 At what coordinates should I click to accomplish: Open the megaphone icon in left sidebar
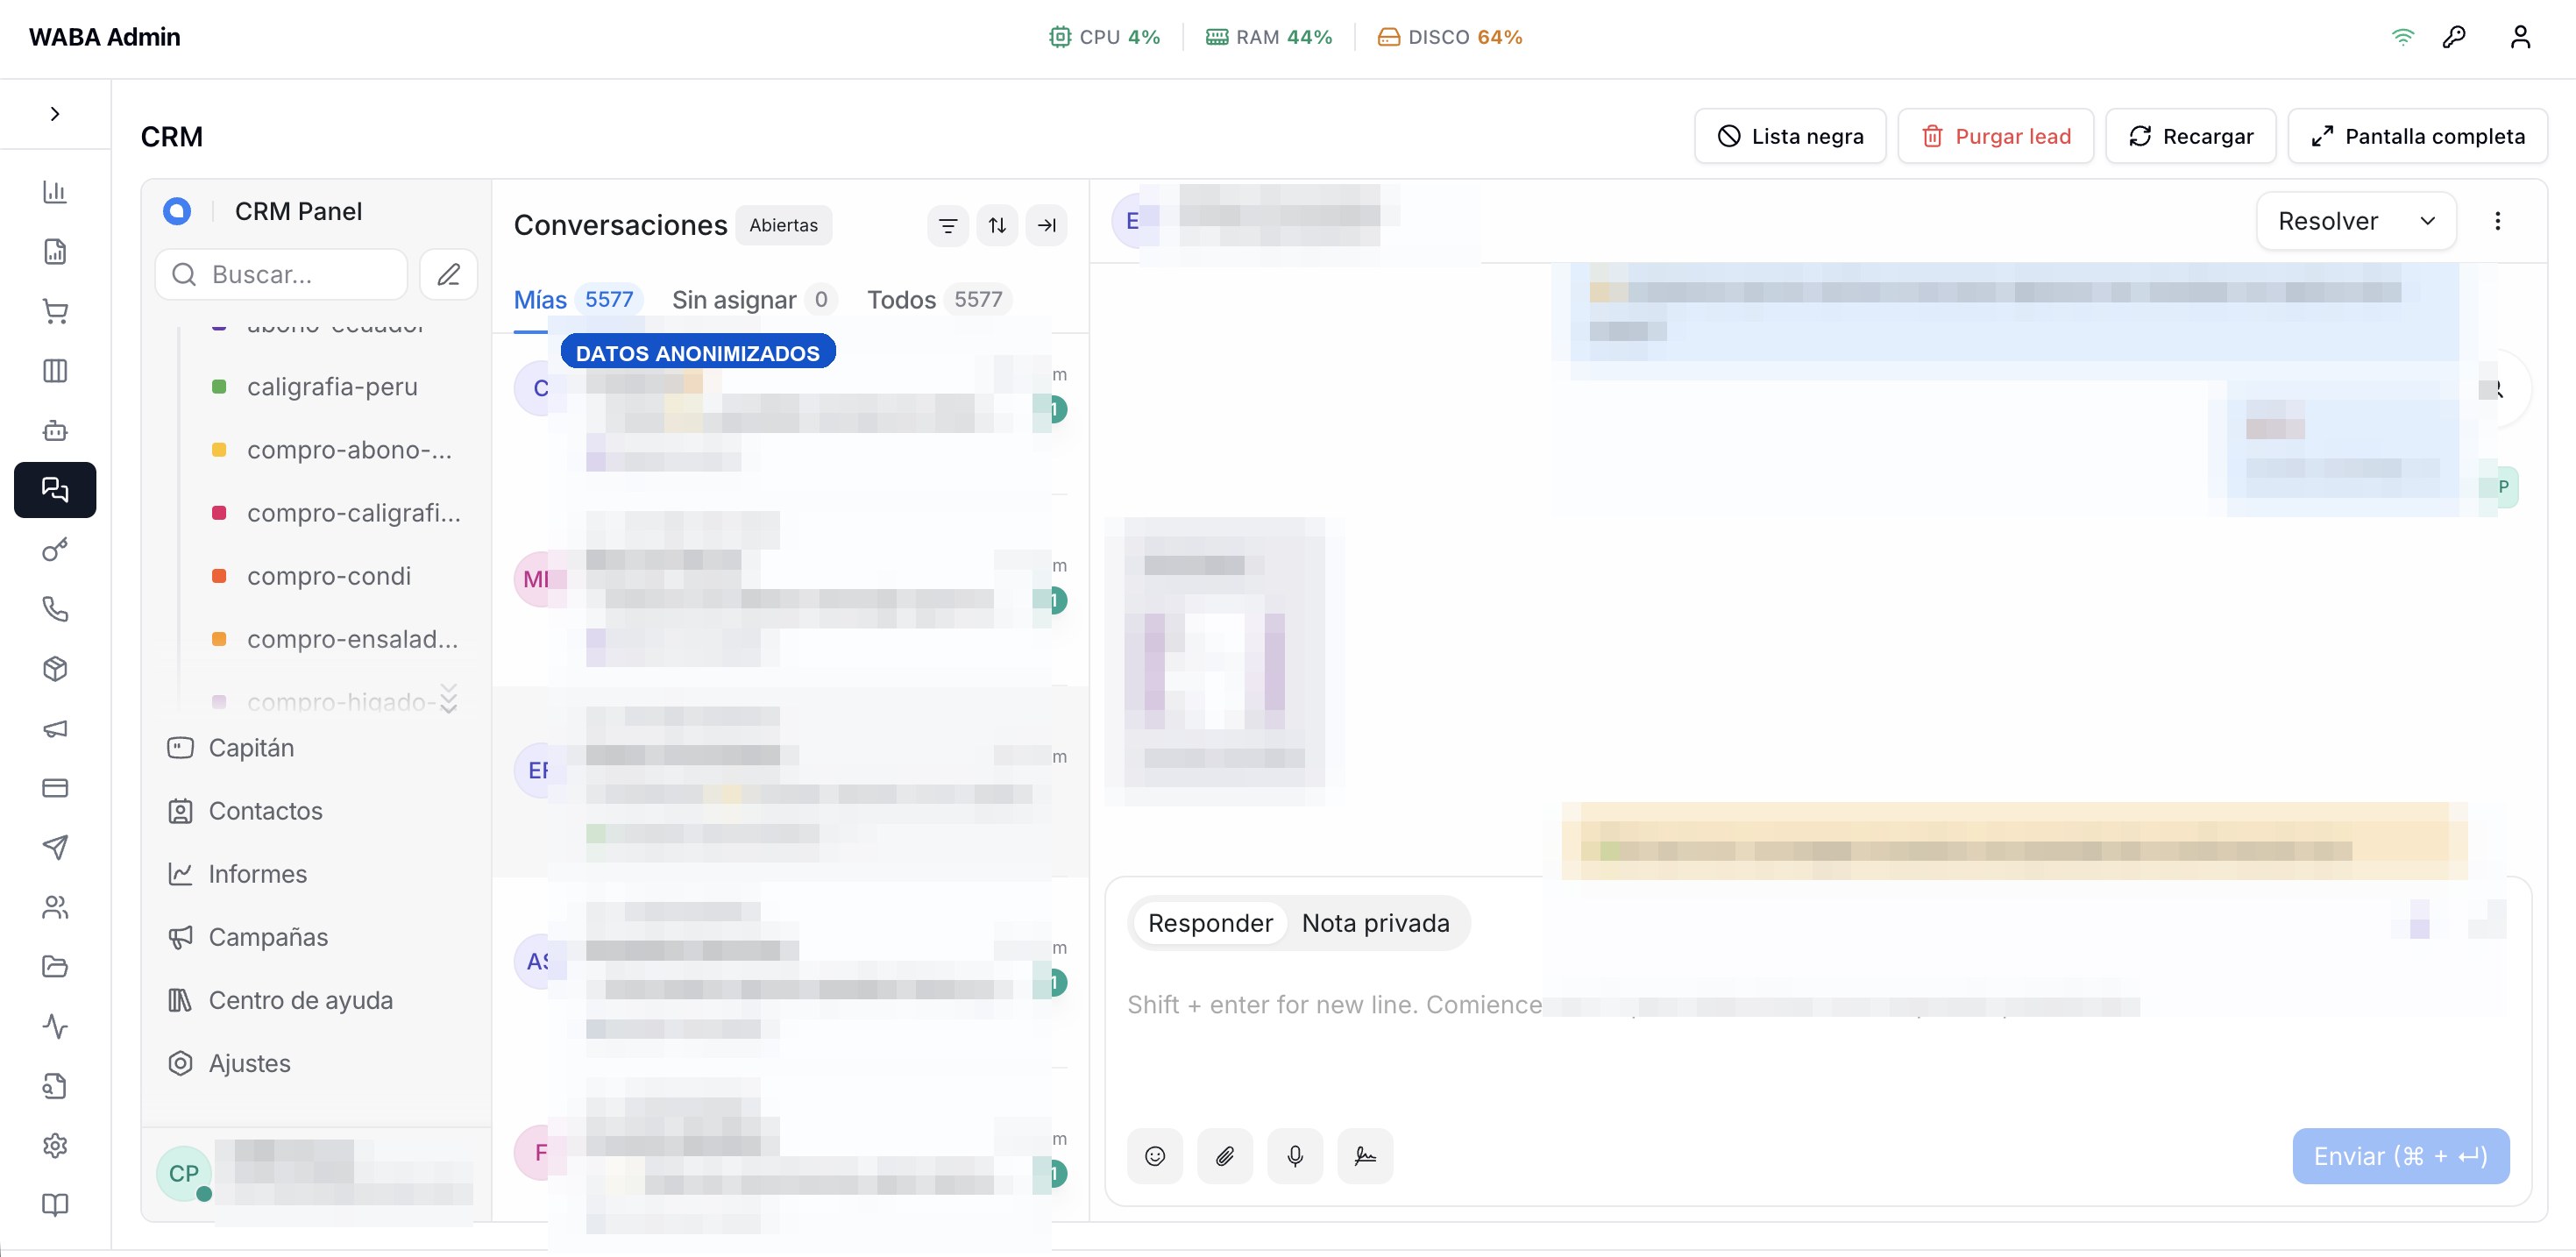pyautogui.click(x=55, y=728)
